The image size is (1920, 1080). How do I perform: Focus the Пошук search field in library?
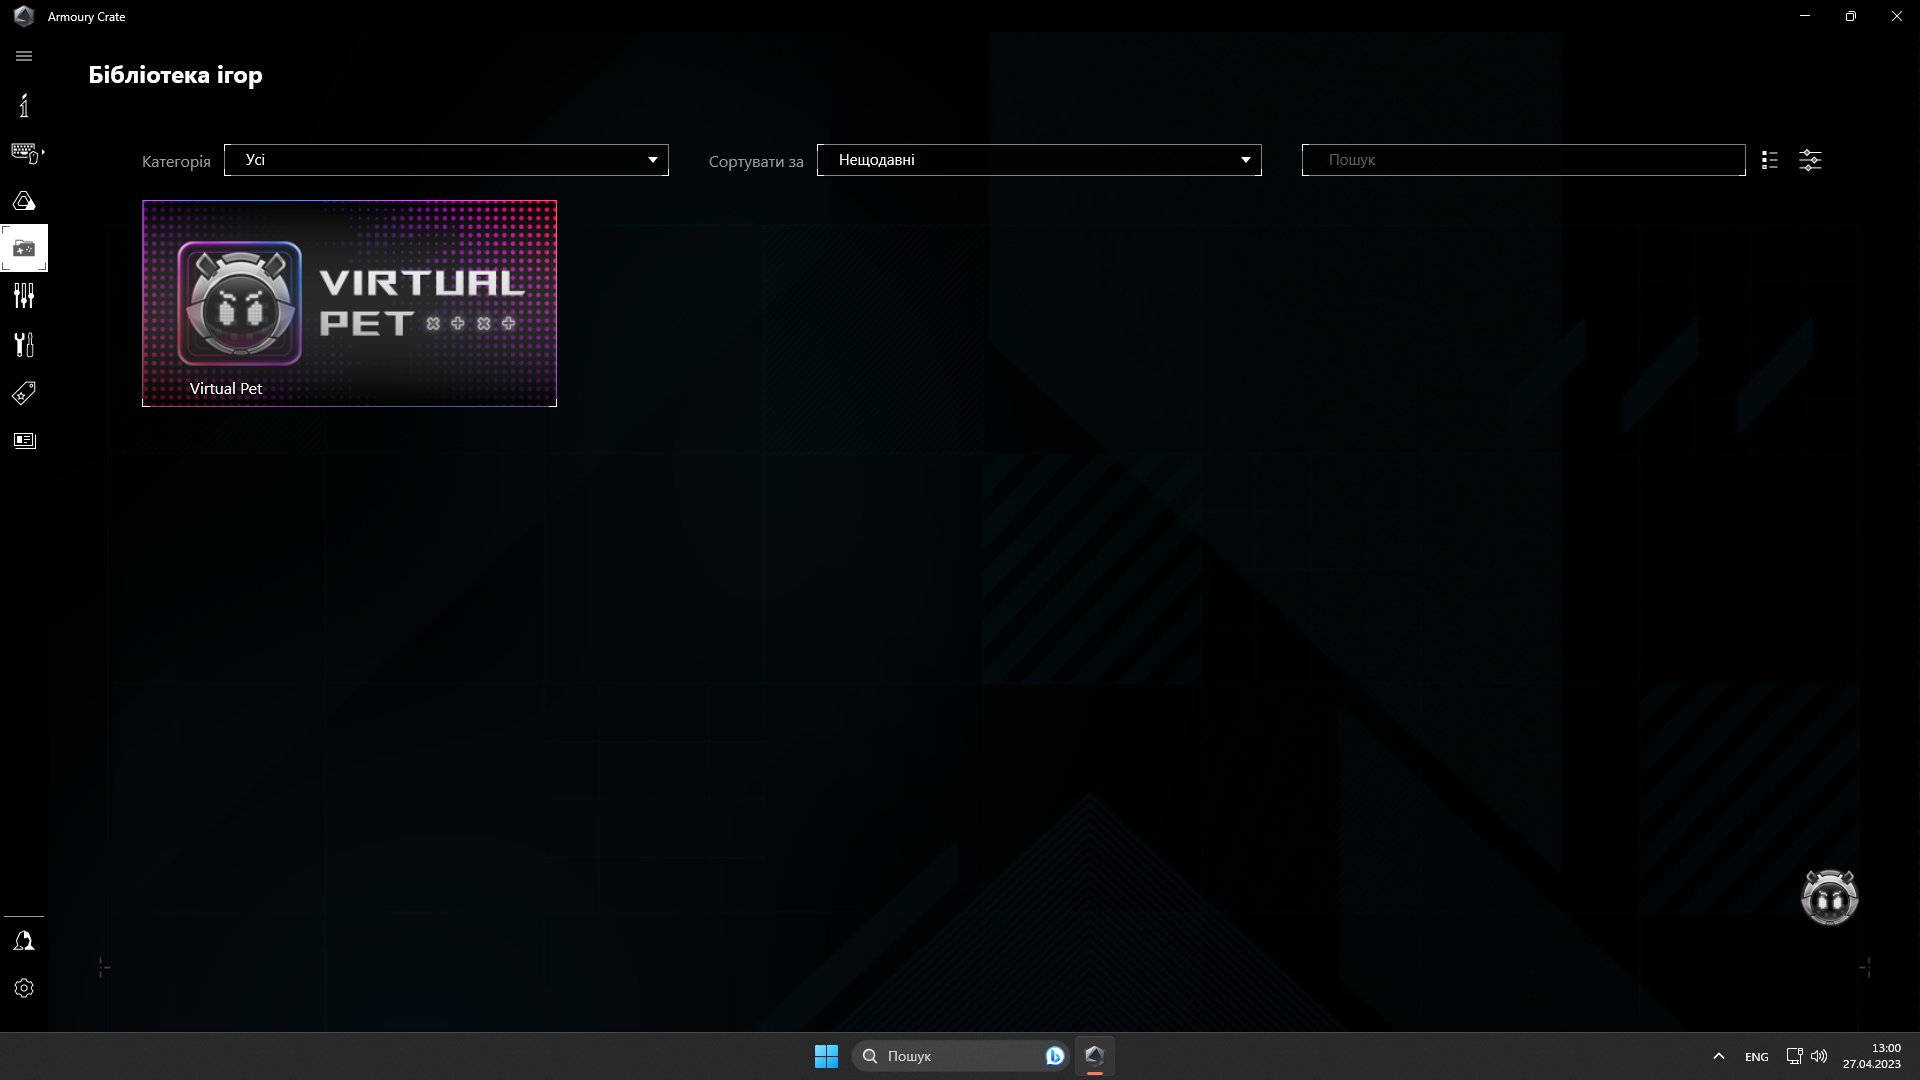[x=1523, y=160]
